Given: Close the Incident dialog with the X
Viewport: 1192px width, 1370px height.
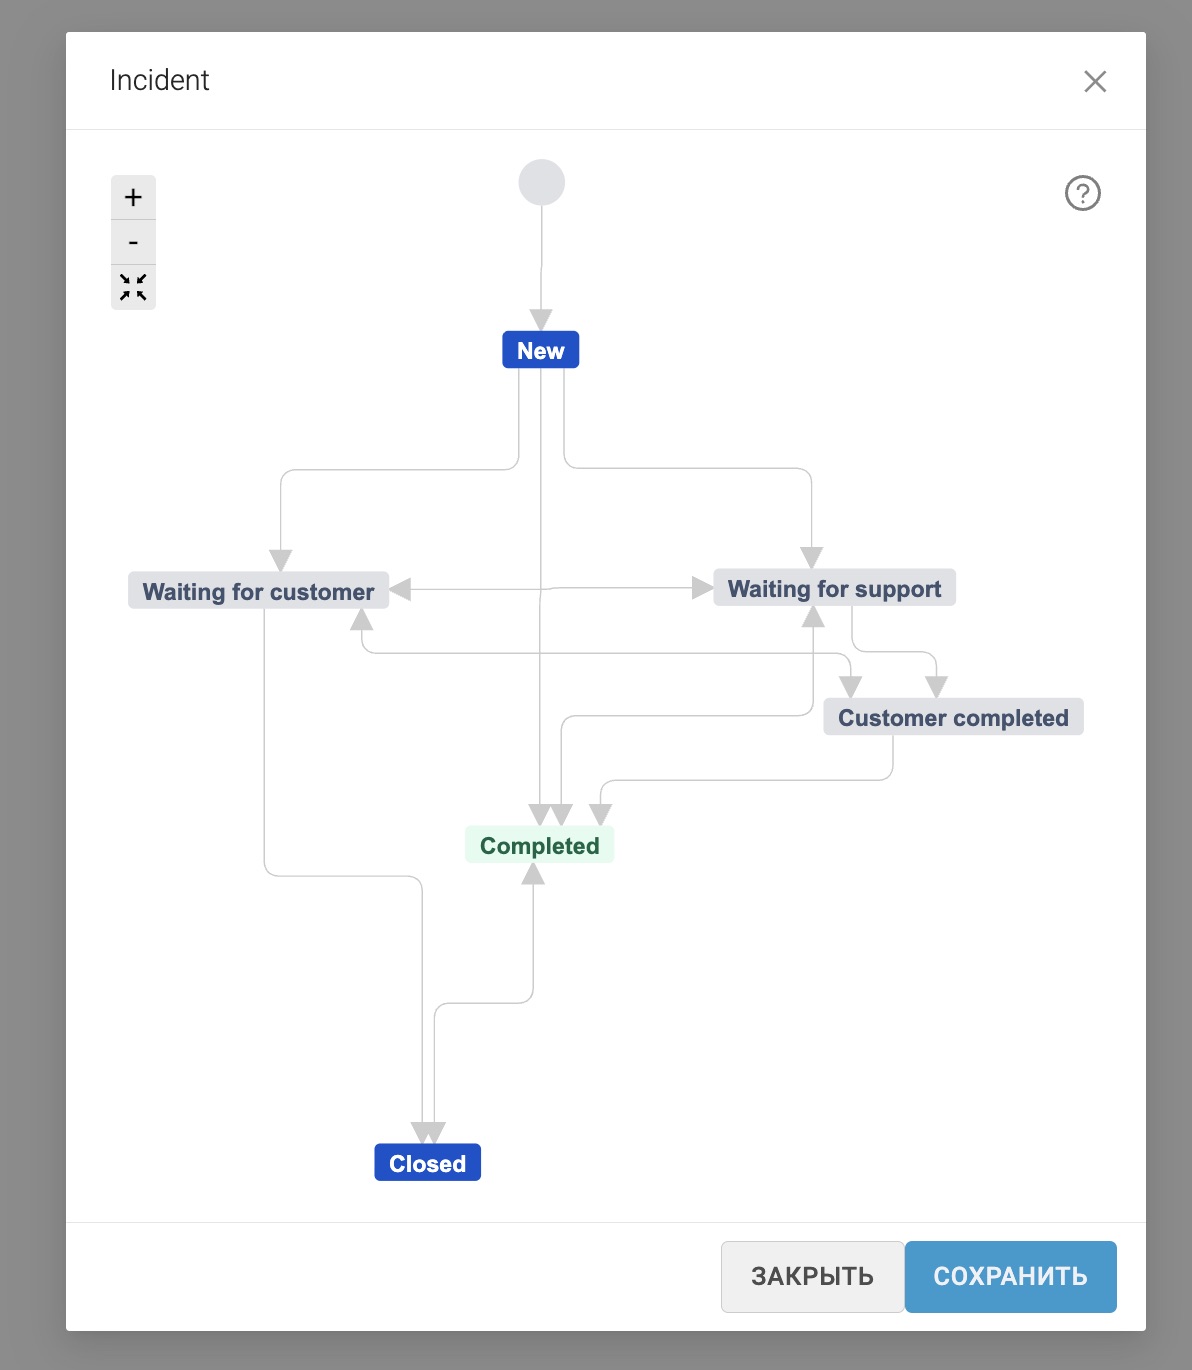Looking at the screenshot, I should click(1095, 82).
